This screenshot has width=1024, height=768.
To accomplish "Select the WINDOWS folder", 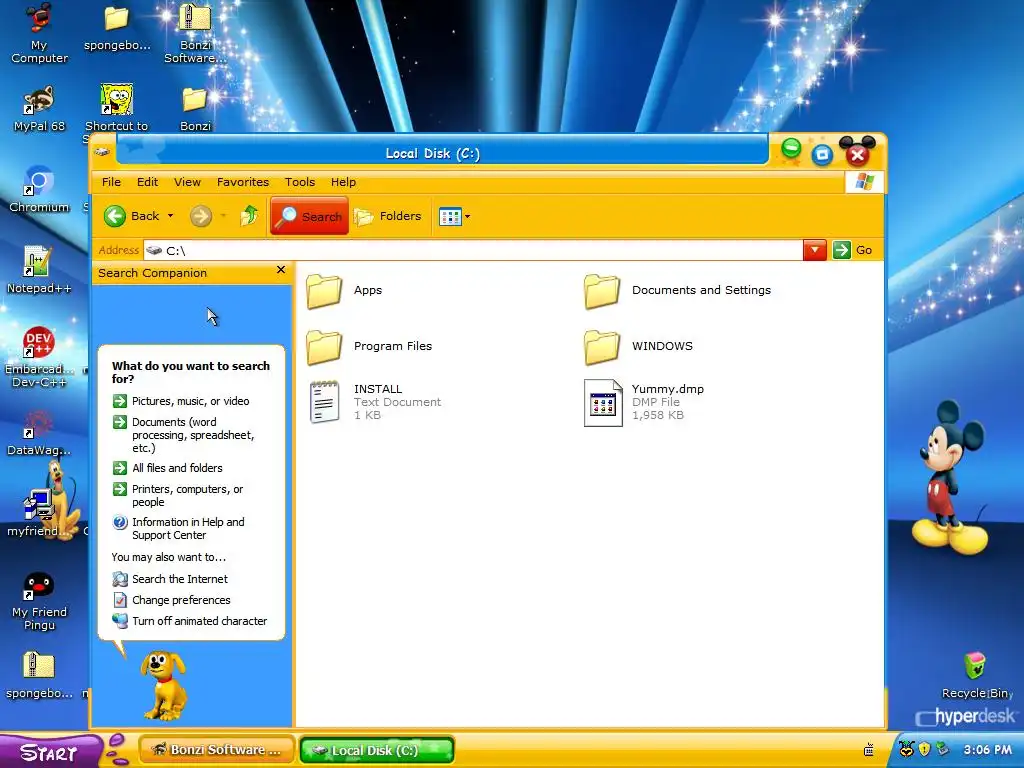I will click(638, 347).
